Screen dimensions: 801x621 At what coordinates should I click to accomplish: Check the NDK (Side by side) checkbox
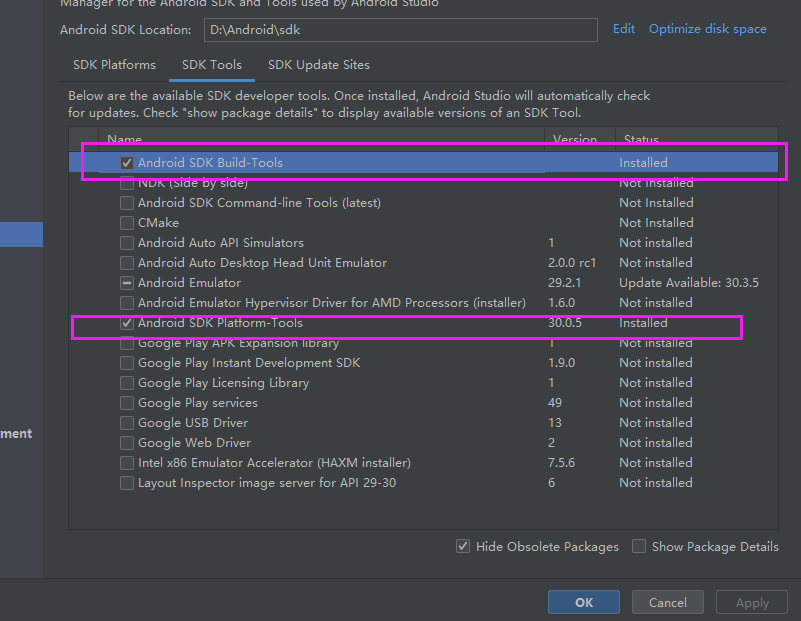pos(127,183)
